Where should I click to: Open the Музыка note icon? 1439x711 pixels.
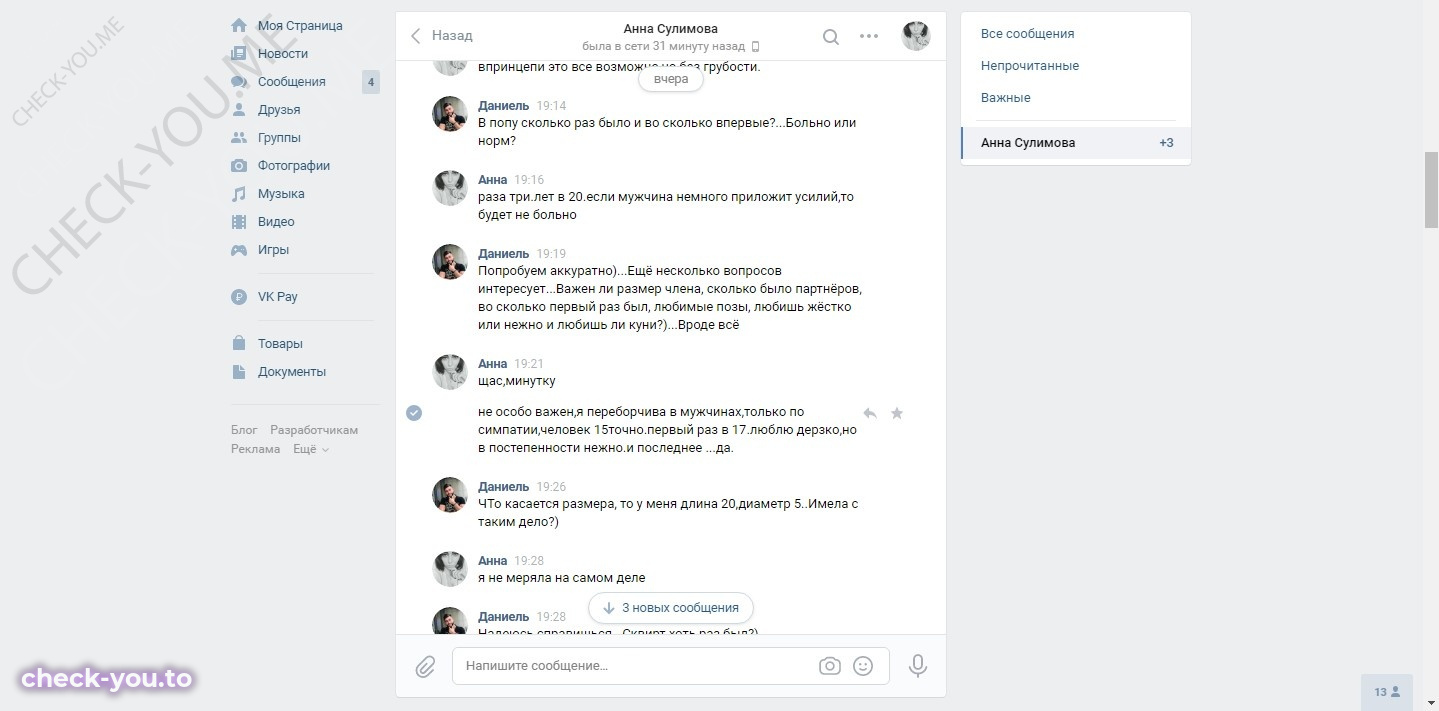pos(239,193)
